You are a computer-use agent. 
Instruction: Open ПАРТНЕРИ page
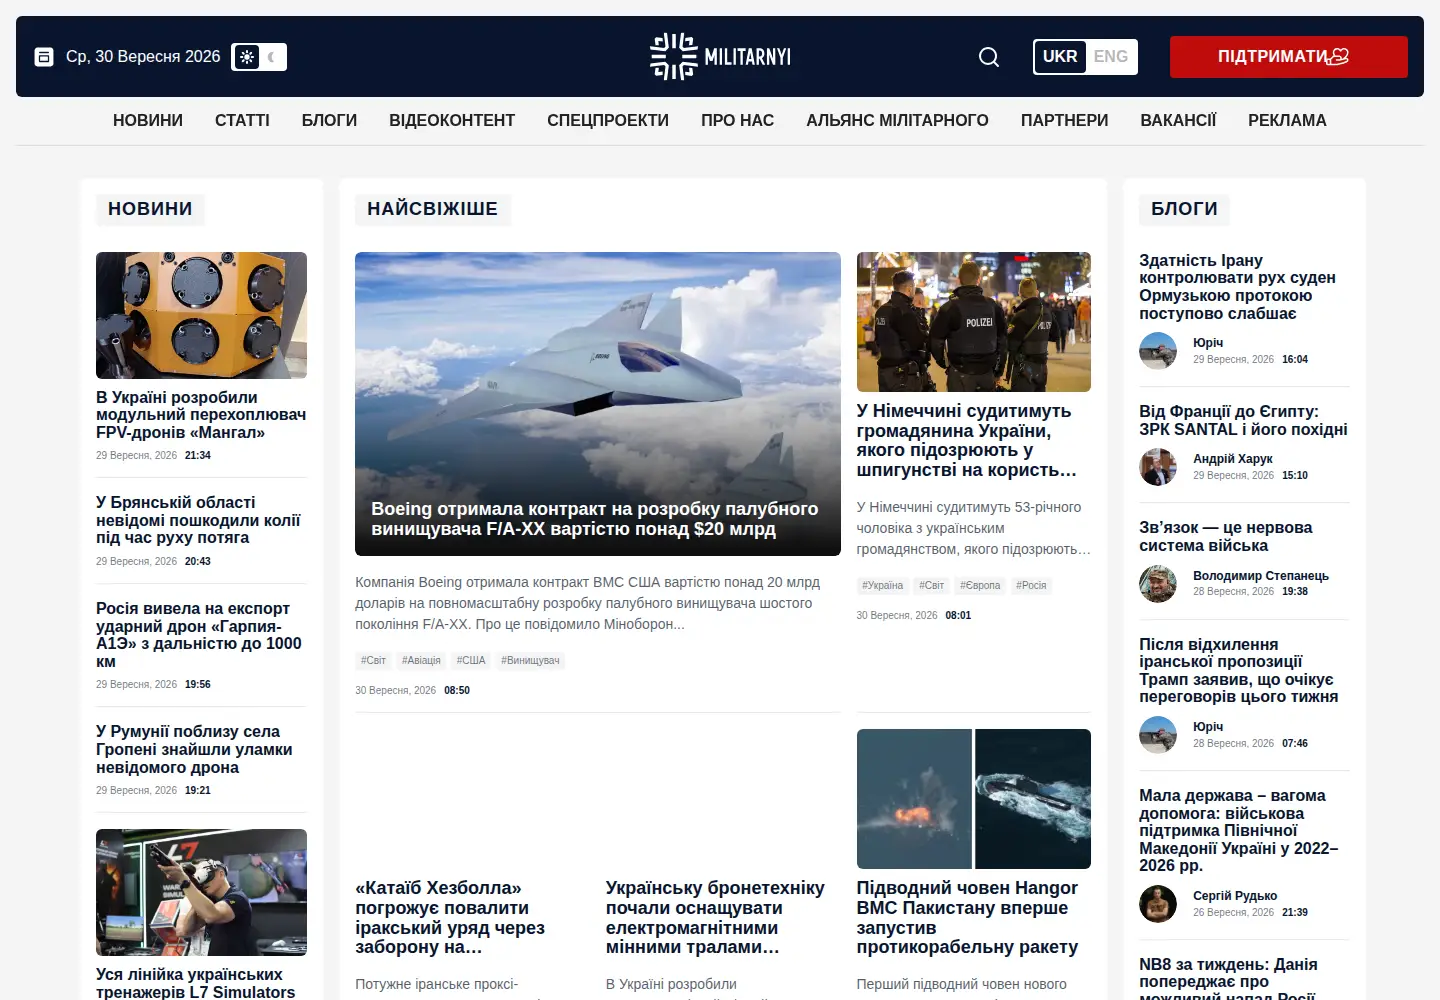click(x=1064, y=120)
